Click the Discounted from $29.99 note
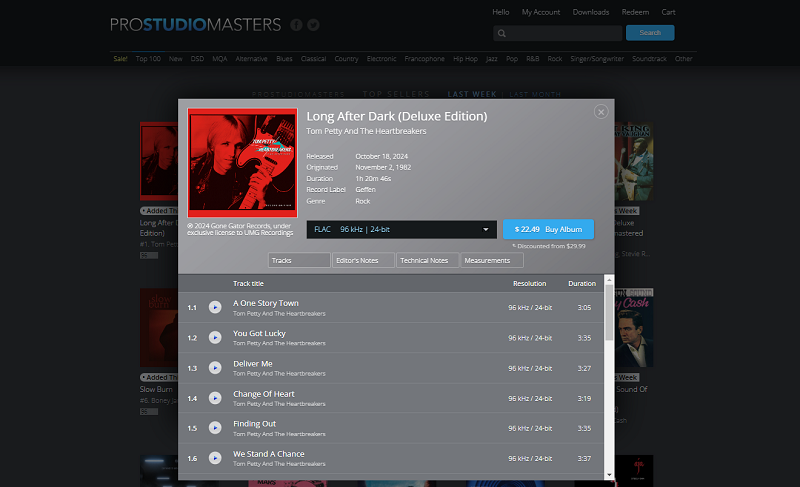 [548, 246]
